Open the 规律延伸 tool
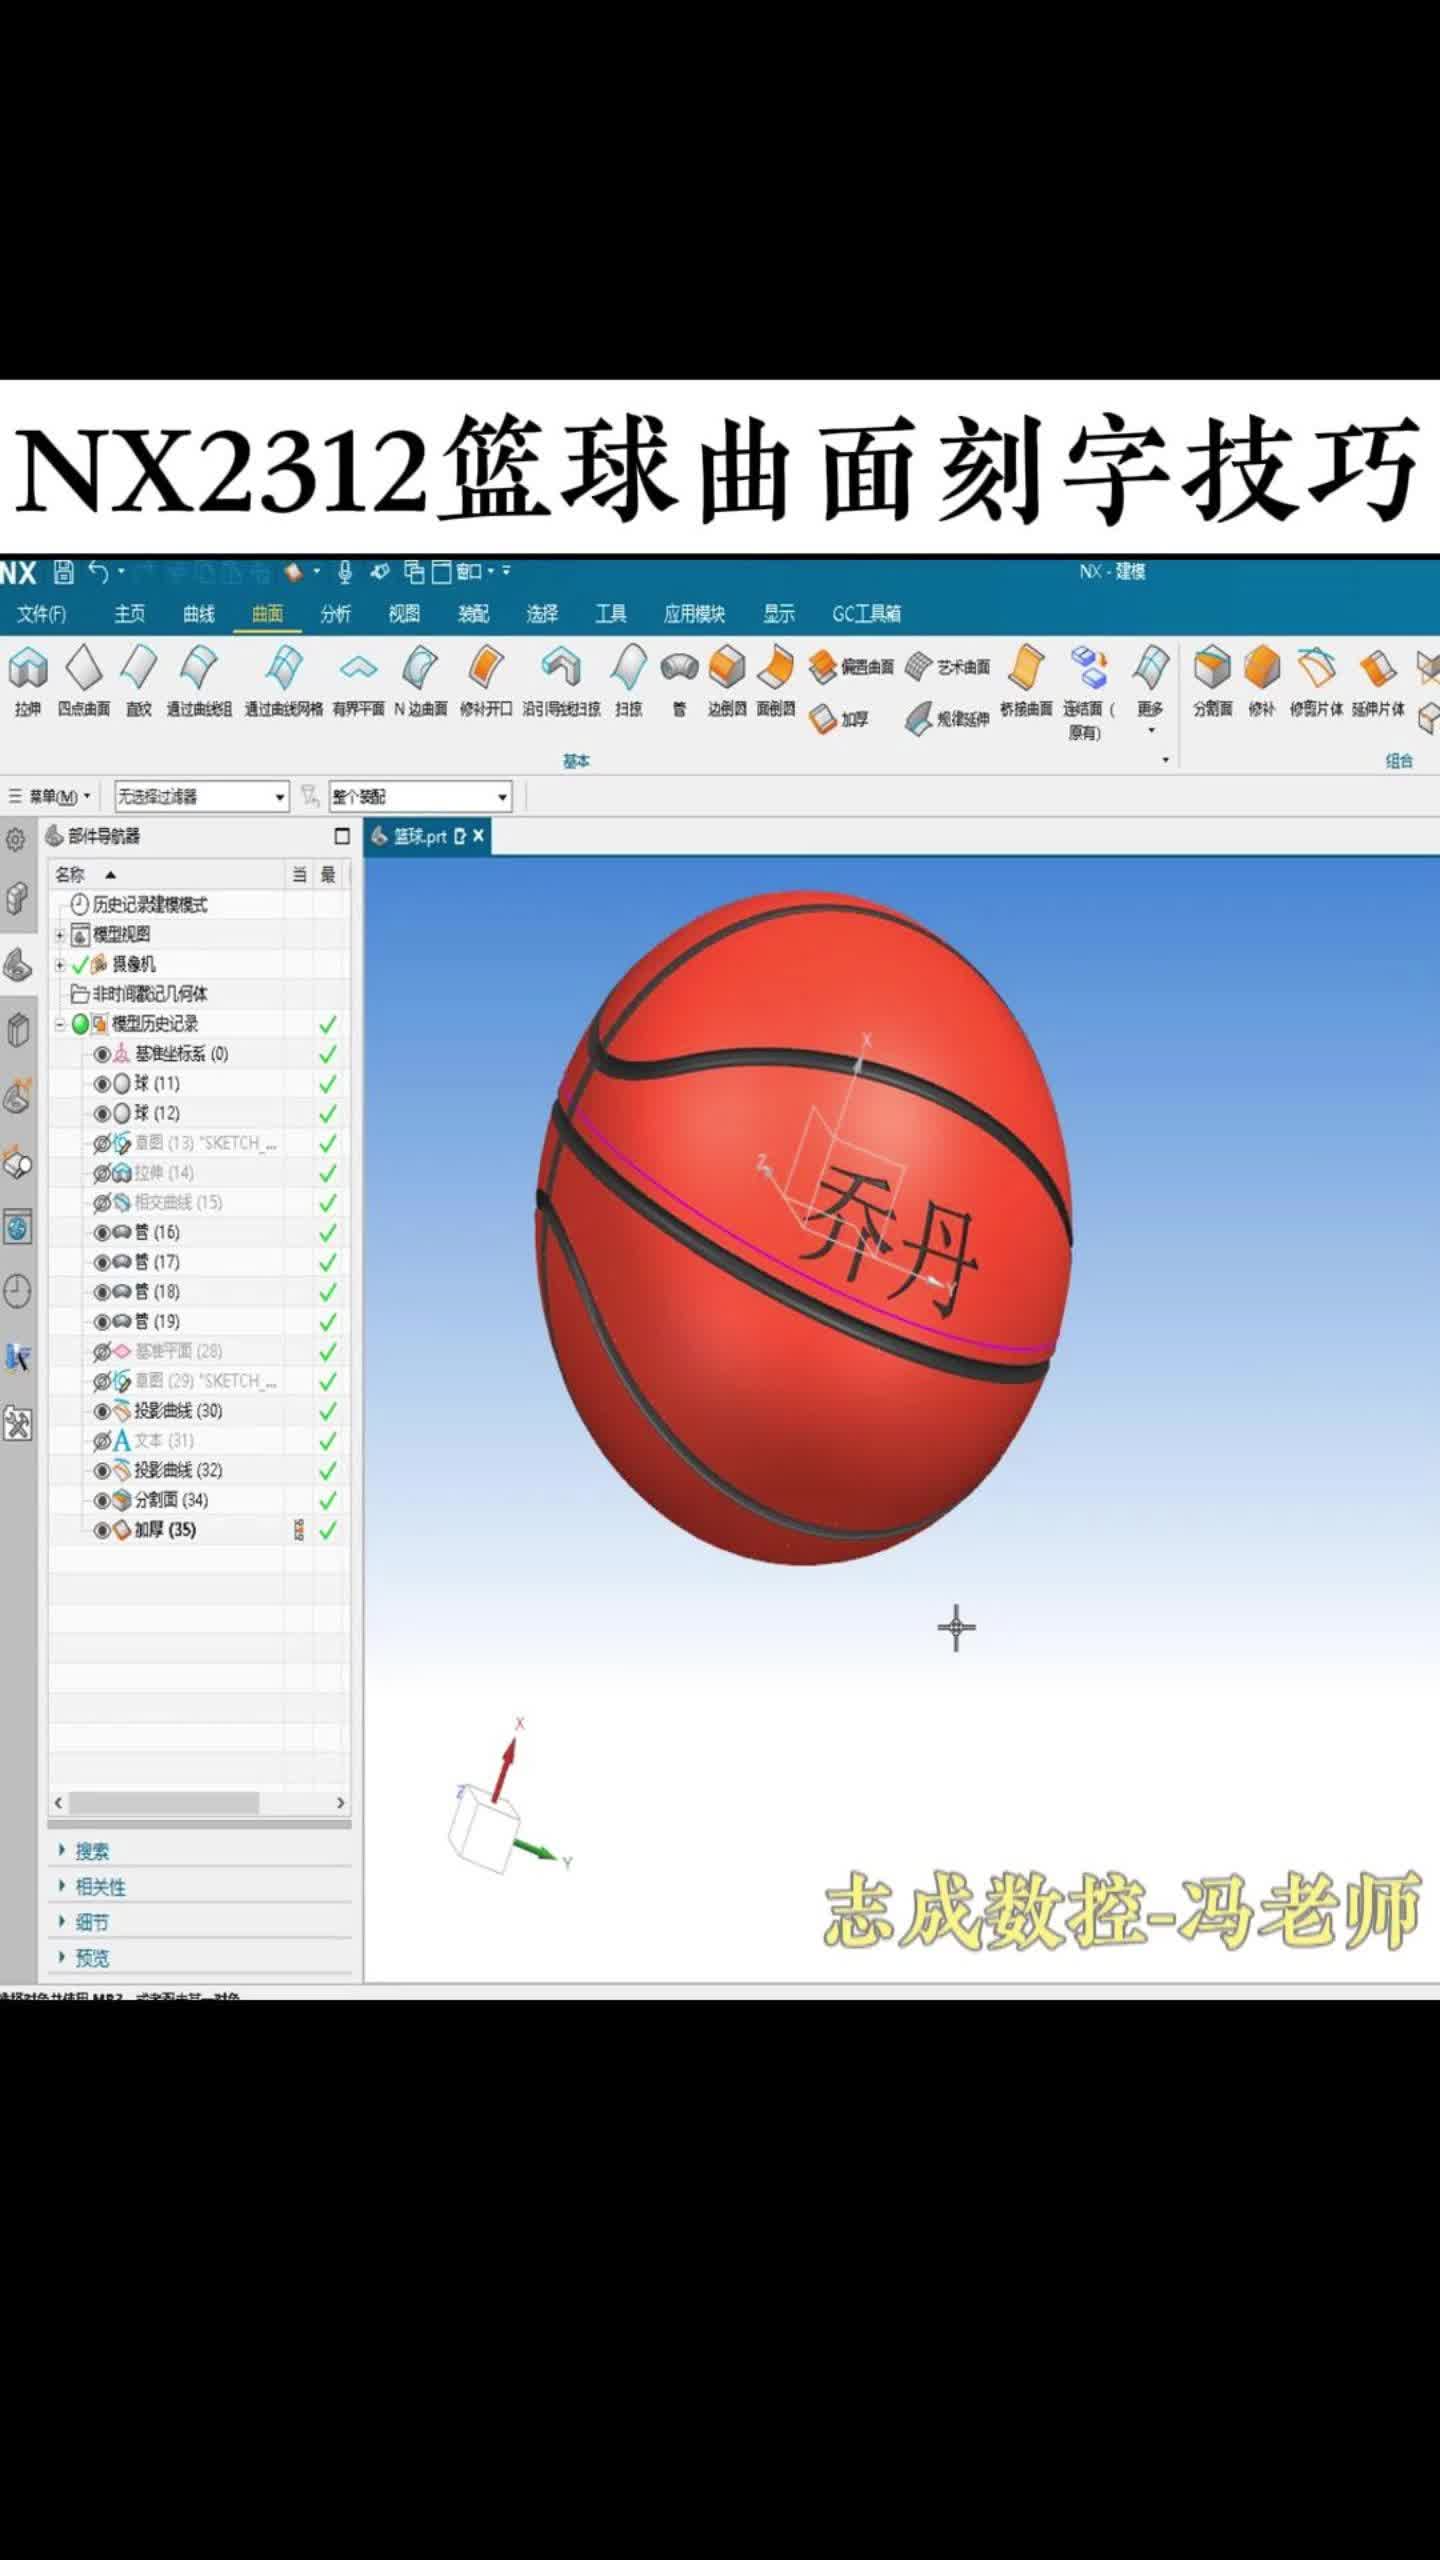The image size is (1440, 2560). coord(946,719)
